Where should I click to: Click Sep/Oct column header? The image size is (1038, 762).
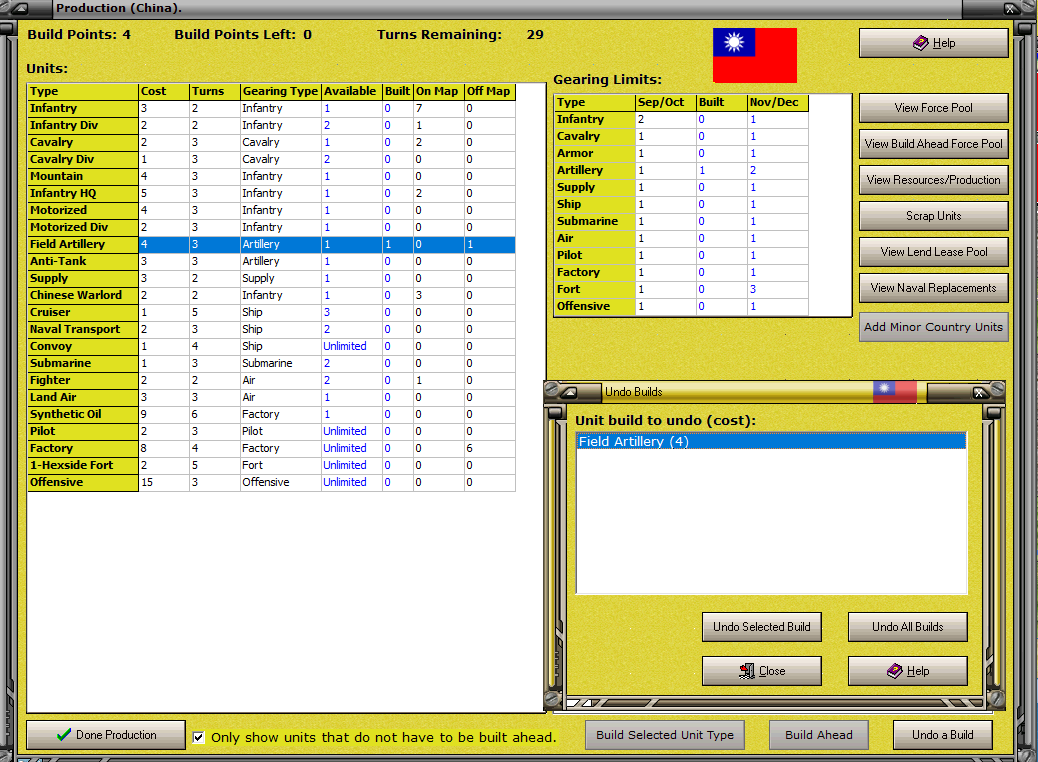coord(665,103)
